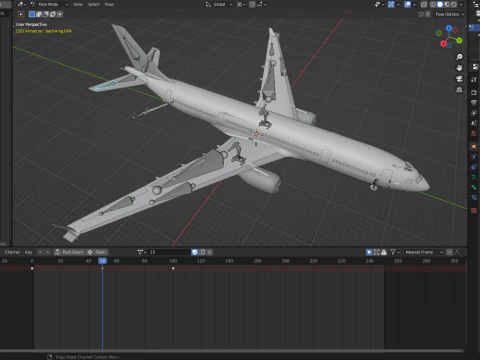This screenshot has width=480, height=360.
Task: Open the Object properties tab
Action: (474, 146)
